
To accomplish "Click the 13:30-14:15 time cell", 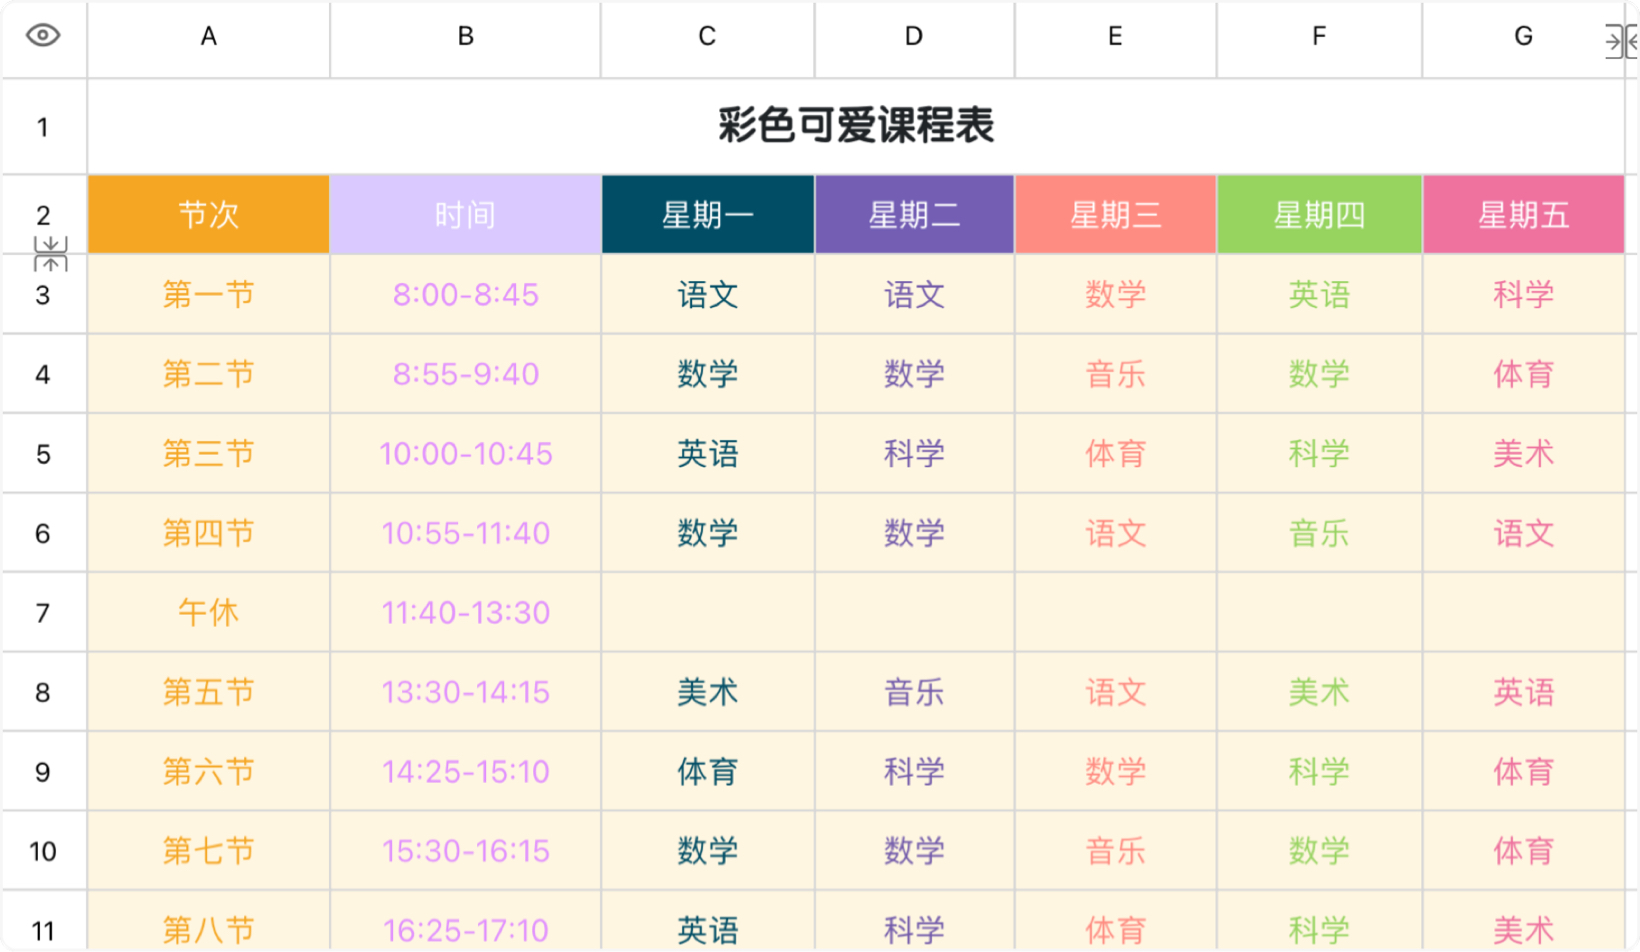I will point(465,692).
